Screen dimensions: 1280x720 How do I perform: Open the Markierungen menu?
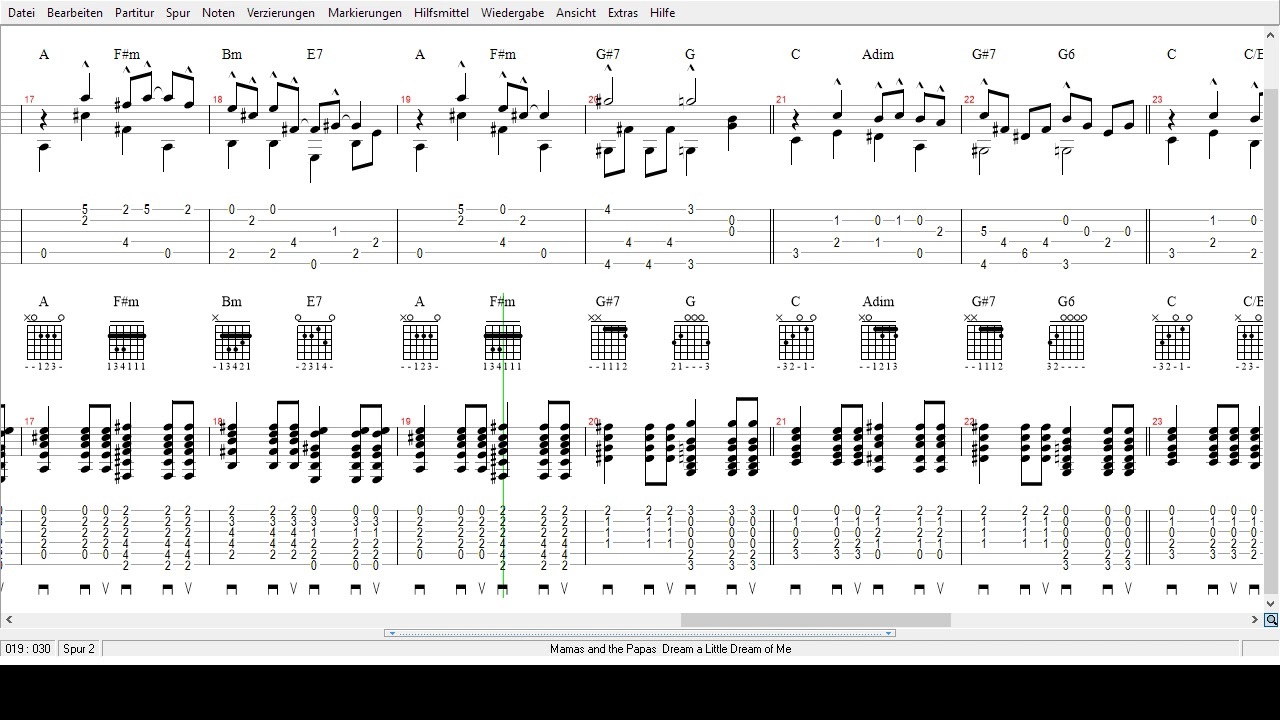365,13
